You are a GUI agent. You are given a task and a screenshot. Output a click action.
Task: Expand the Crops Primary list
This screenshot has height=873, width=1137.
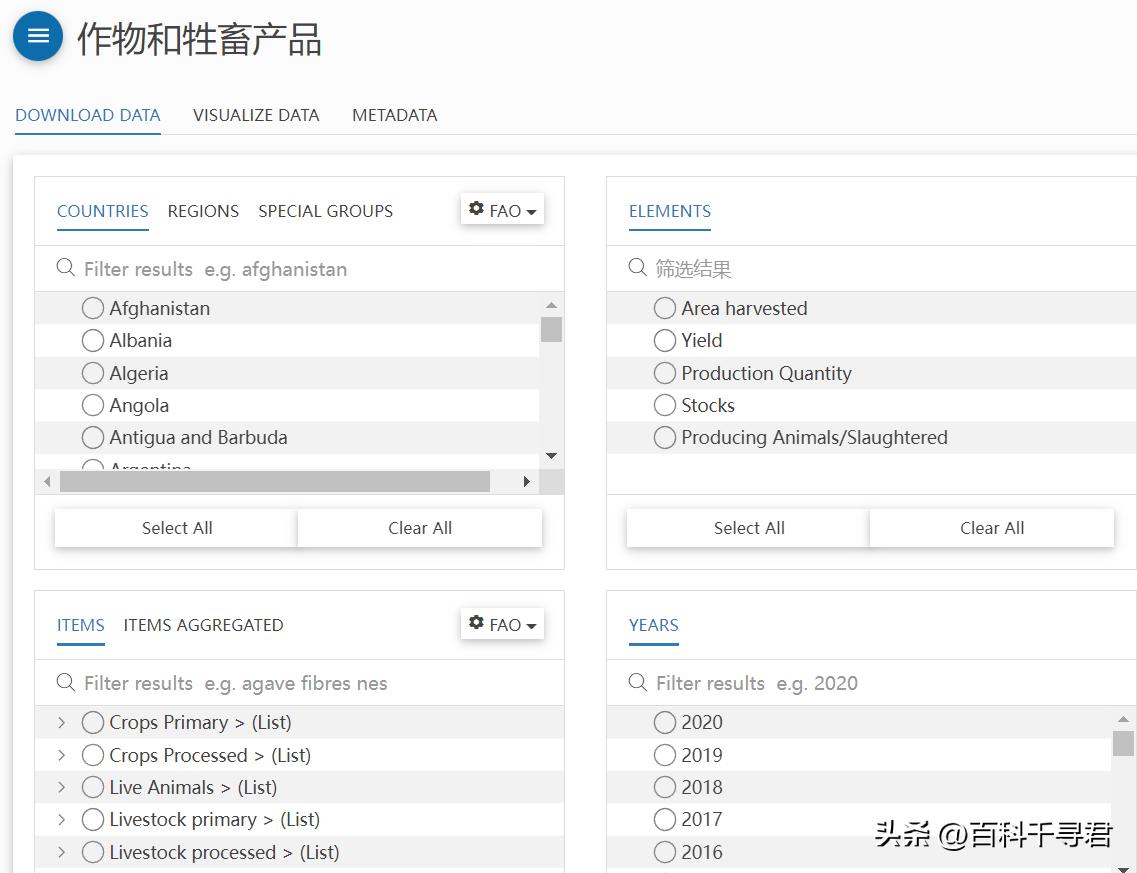tap(61, 722)
